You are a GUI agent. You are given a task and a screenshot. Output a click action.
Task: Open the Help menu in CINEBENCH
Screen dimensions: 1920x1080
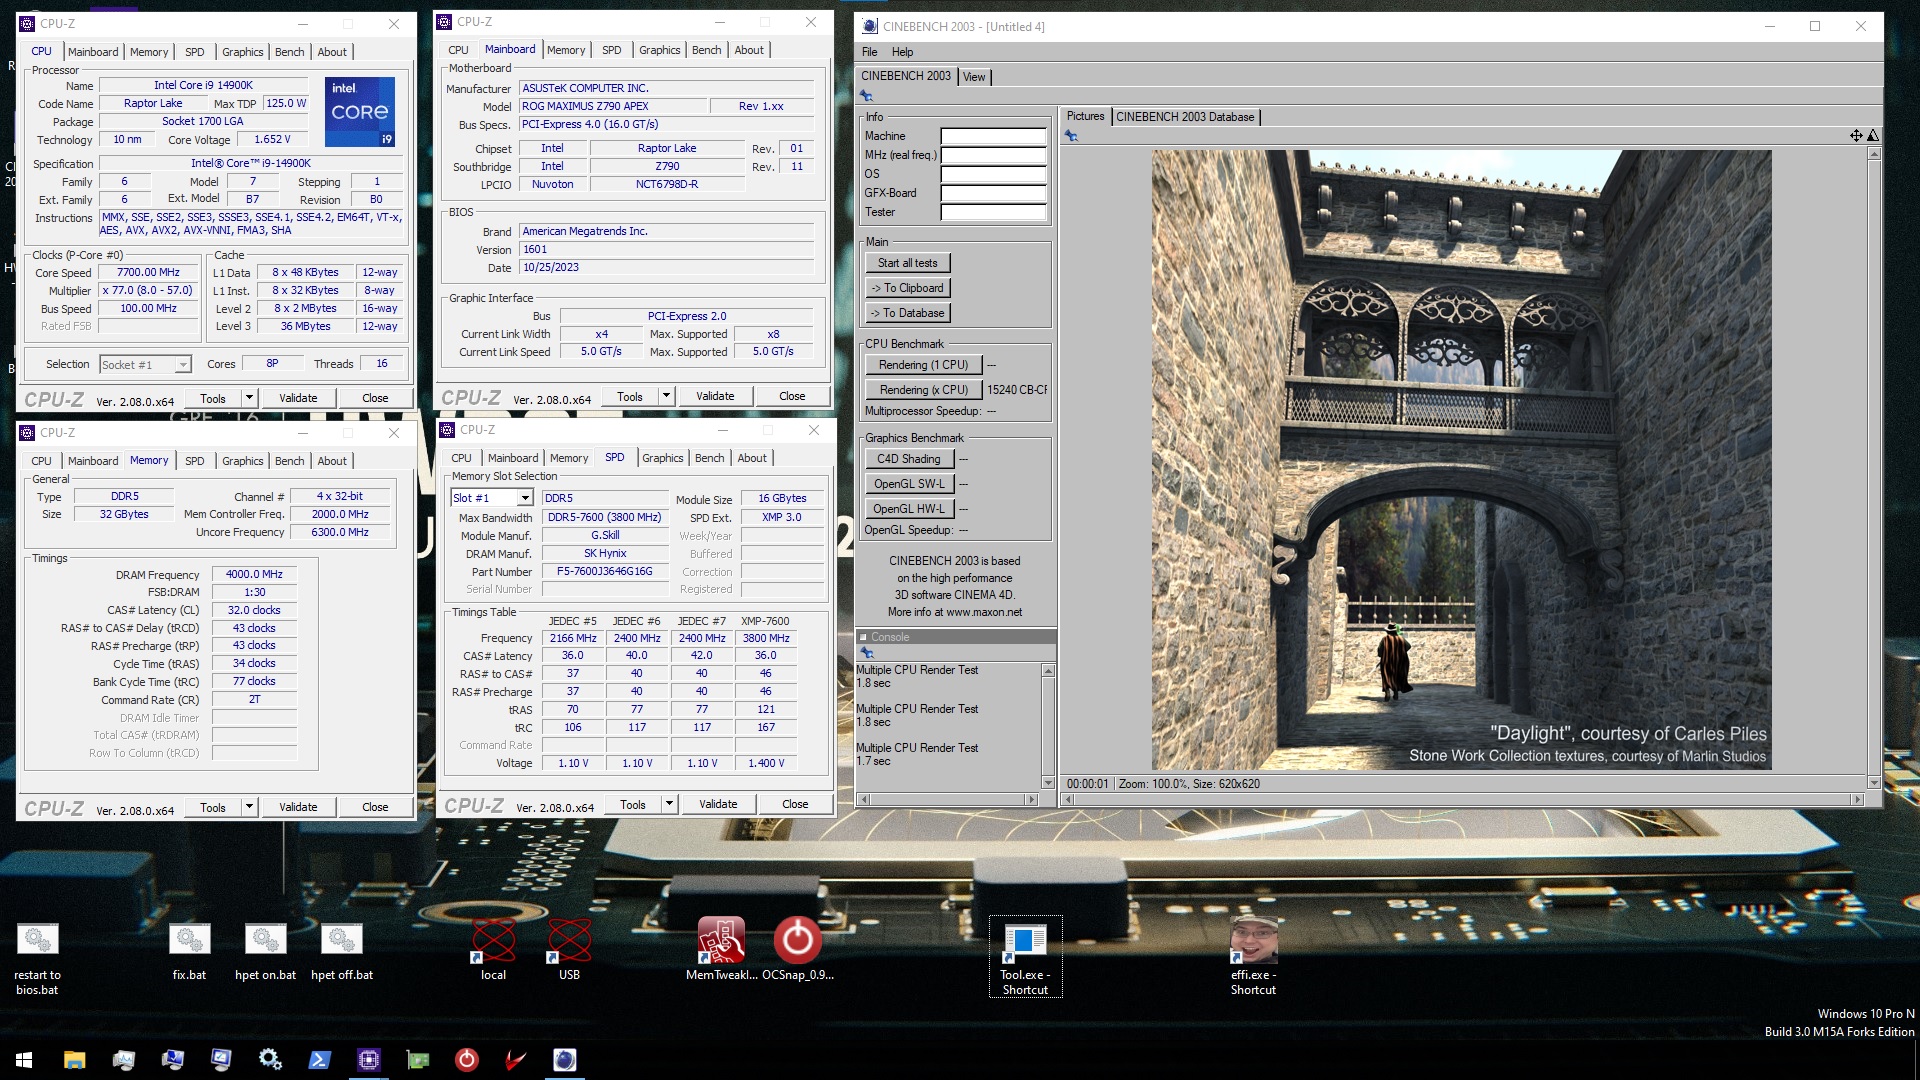tap(902, 52)
